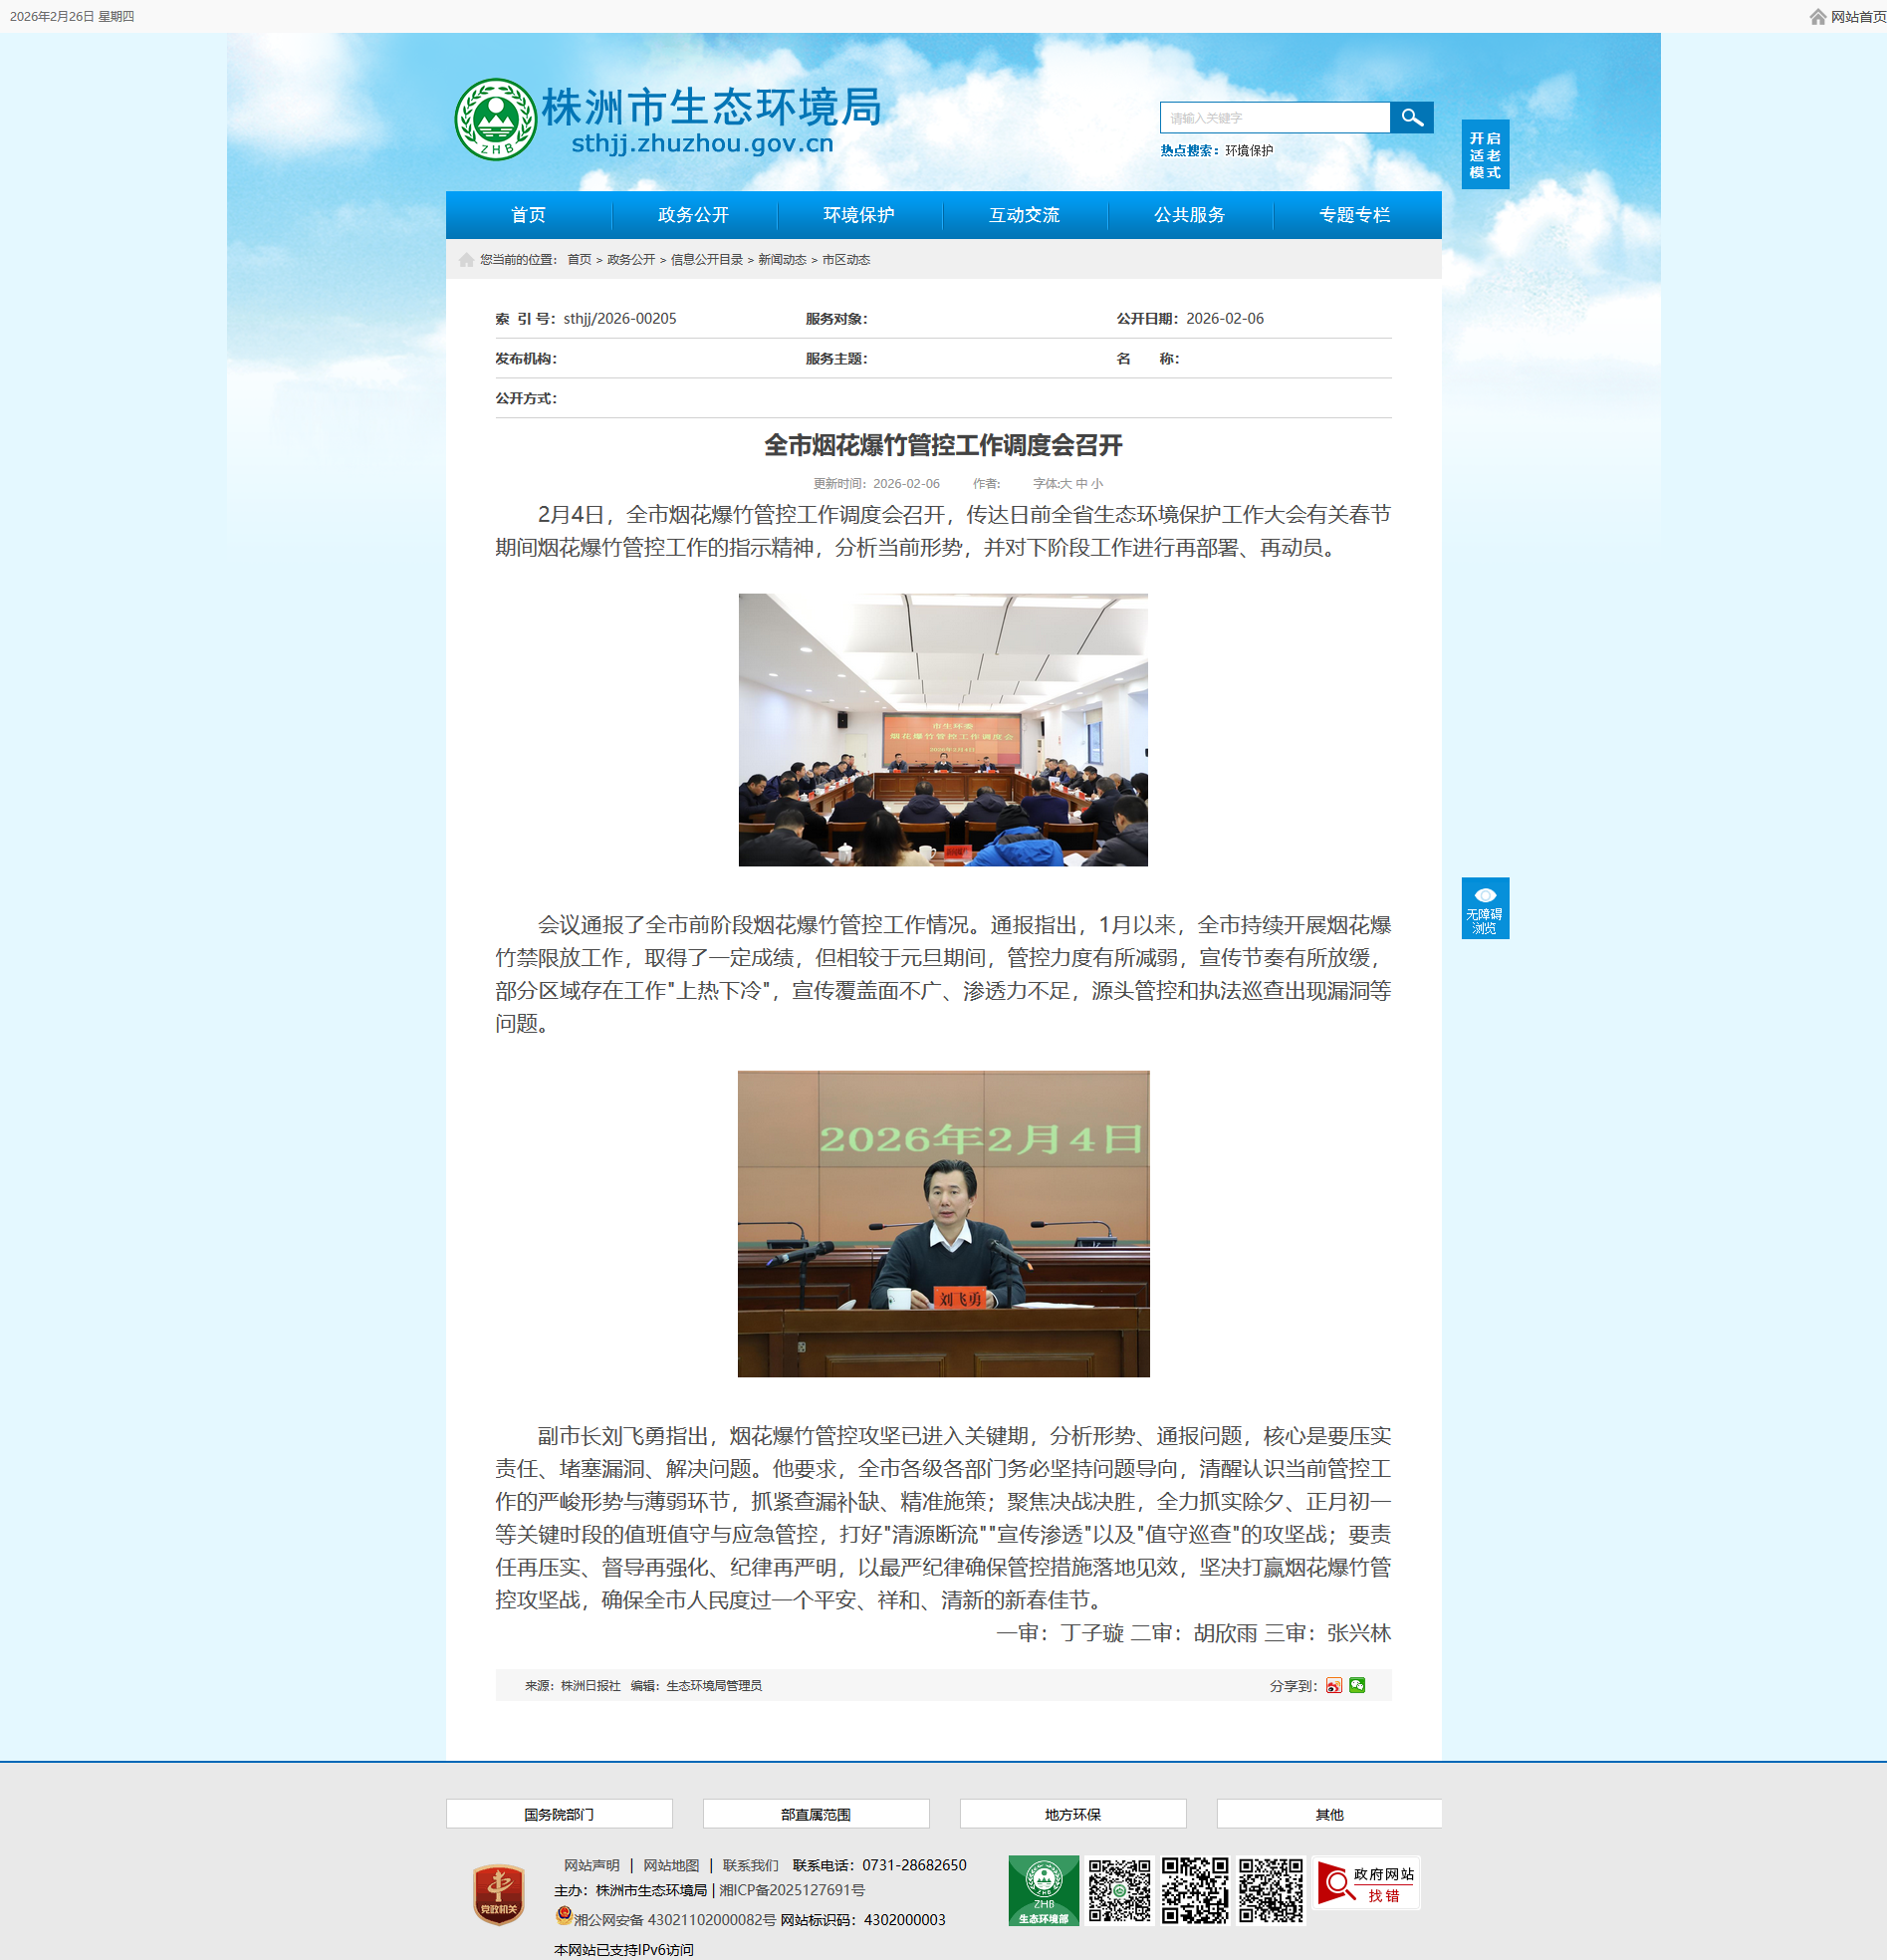Set font size to large (大)

1066,484
